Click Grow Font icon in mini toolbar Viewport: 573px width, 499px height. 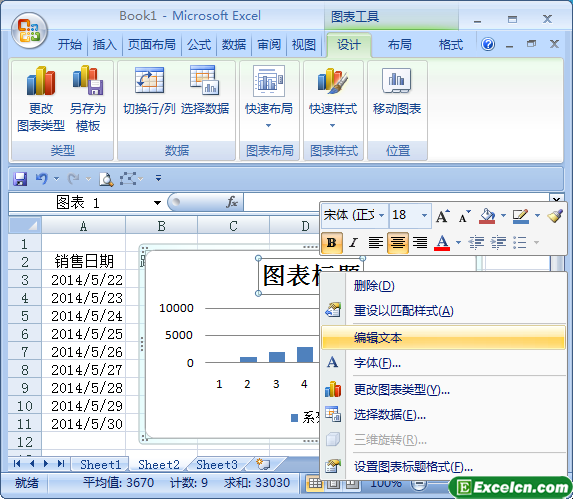(x=443, y=216)
